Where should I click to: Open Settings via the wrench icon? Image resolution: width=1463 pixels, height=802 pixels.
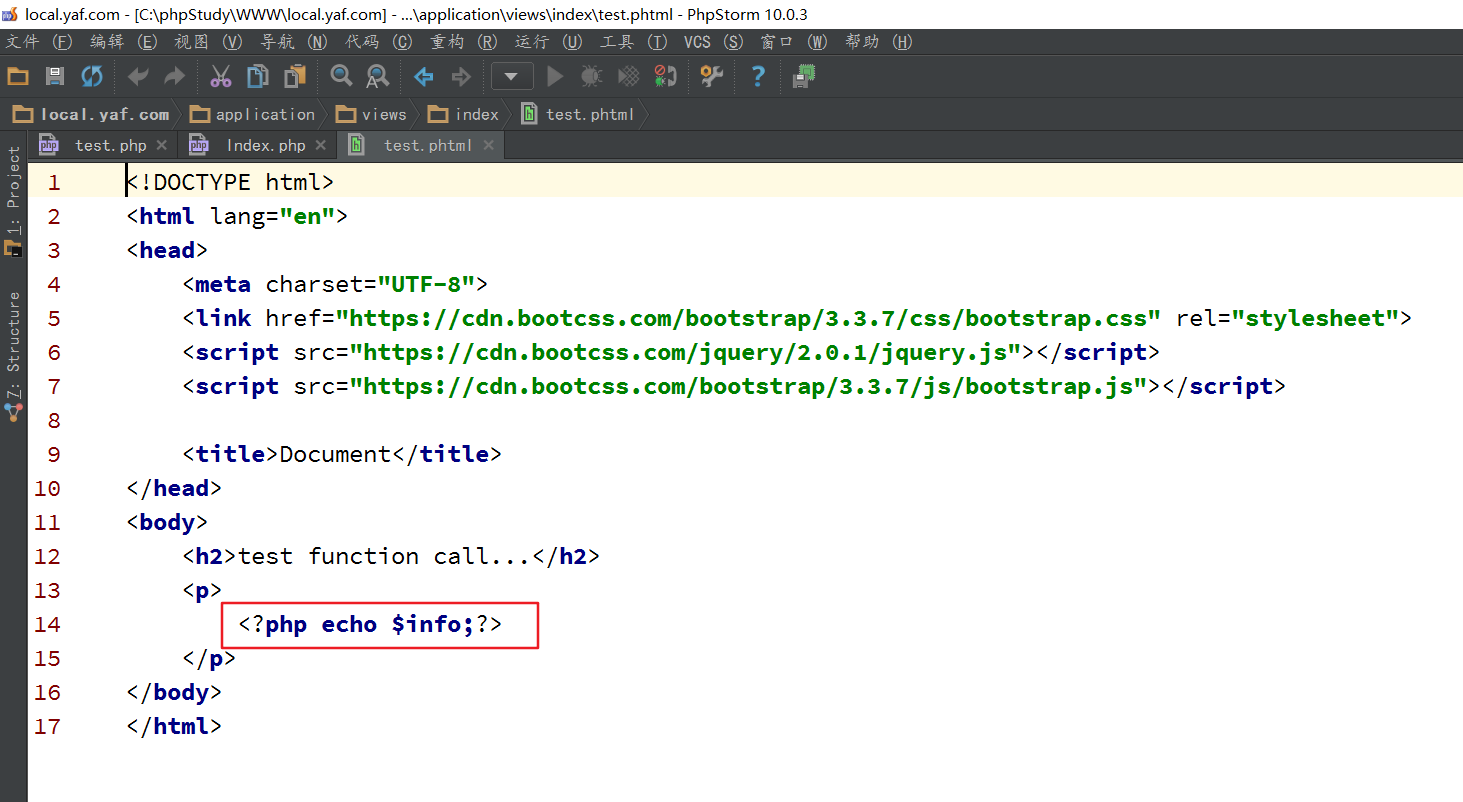pos(711,76)
